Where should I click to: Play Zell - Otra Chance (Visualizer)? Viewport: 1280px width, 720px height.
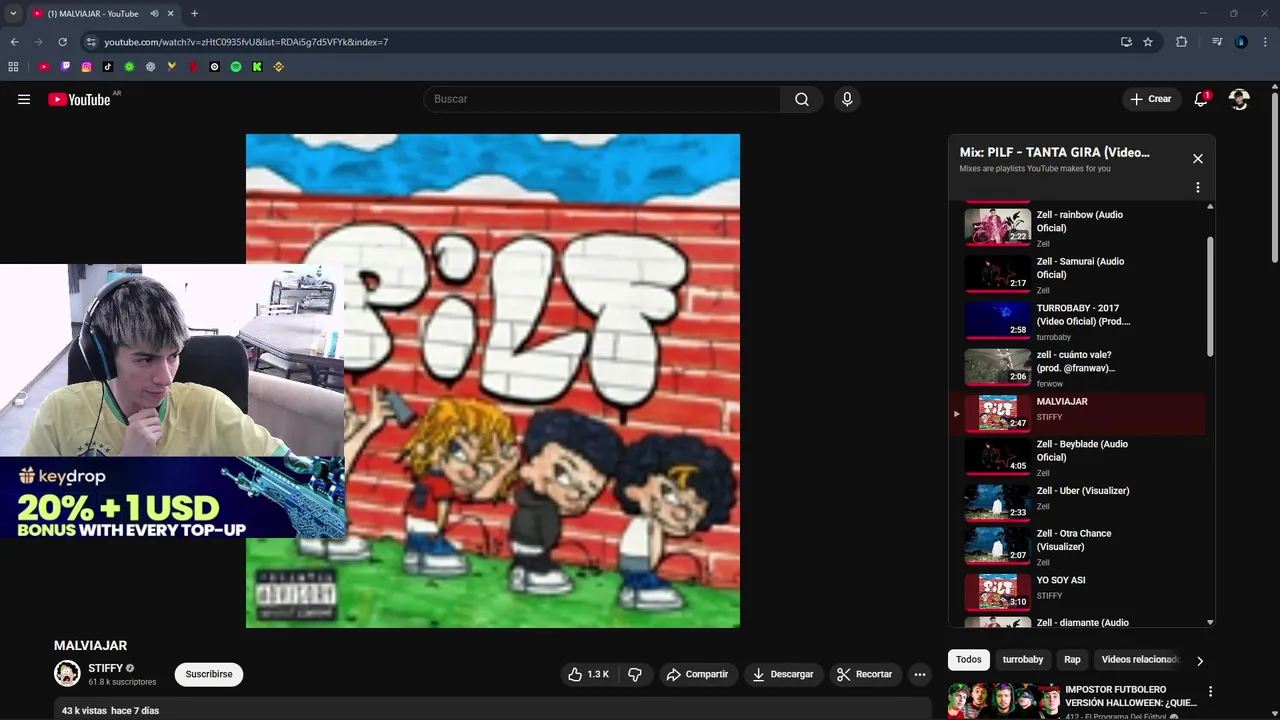(1078, 545)
